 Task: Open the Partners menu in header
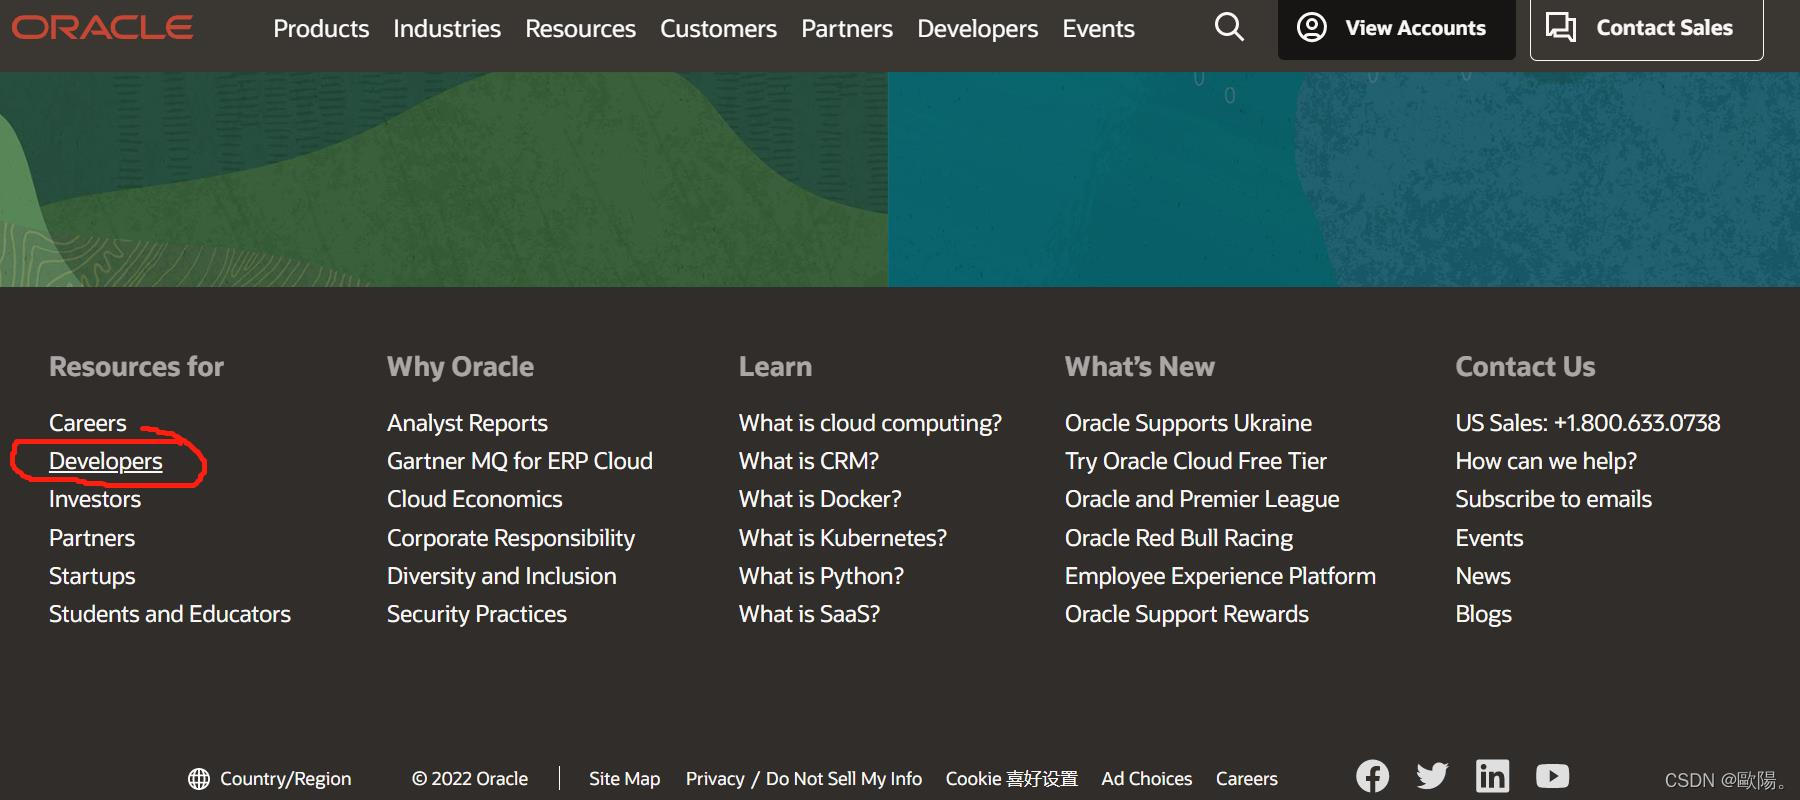point(847,29)
